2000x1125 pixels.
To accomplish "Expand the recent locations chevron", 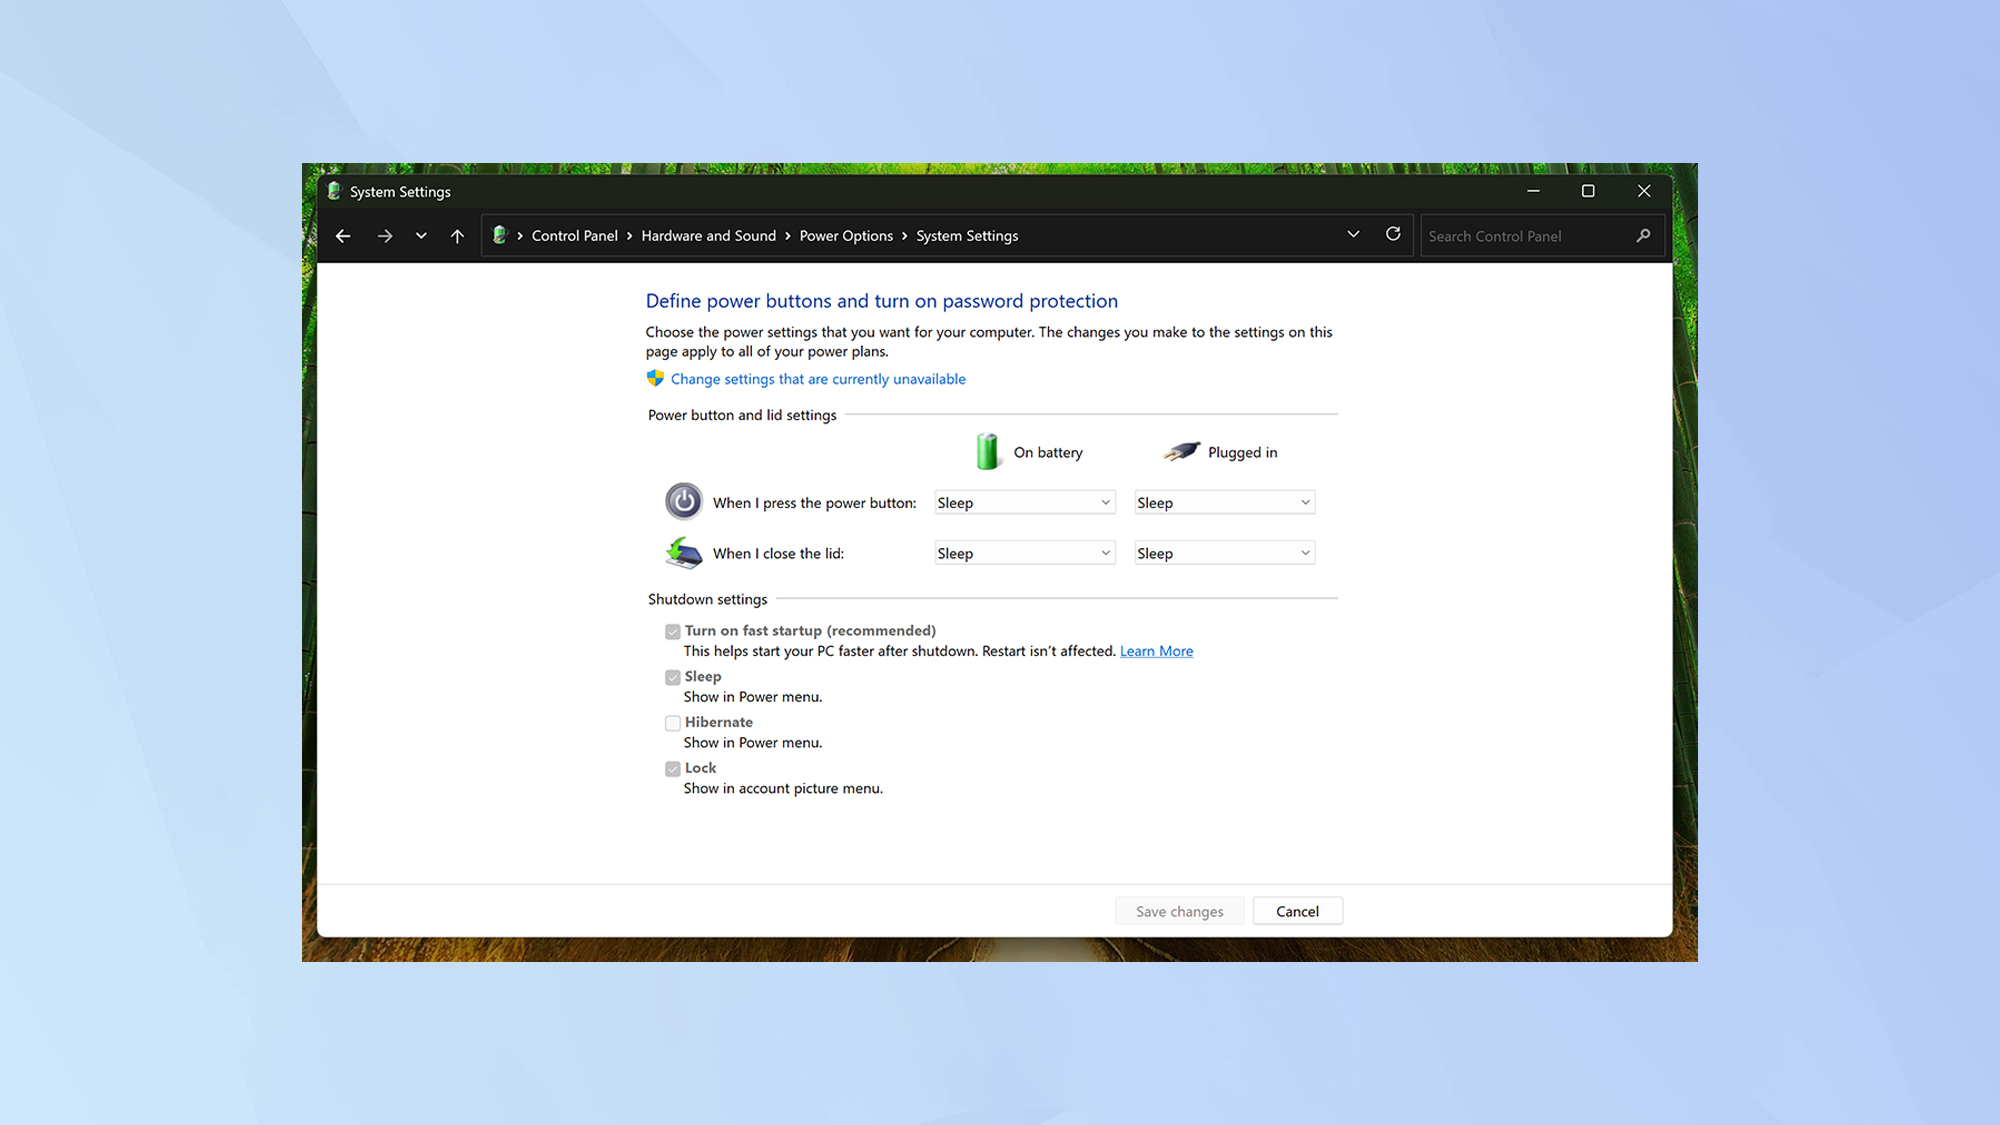I will pos(421,236).
